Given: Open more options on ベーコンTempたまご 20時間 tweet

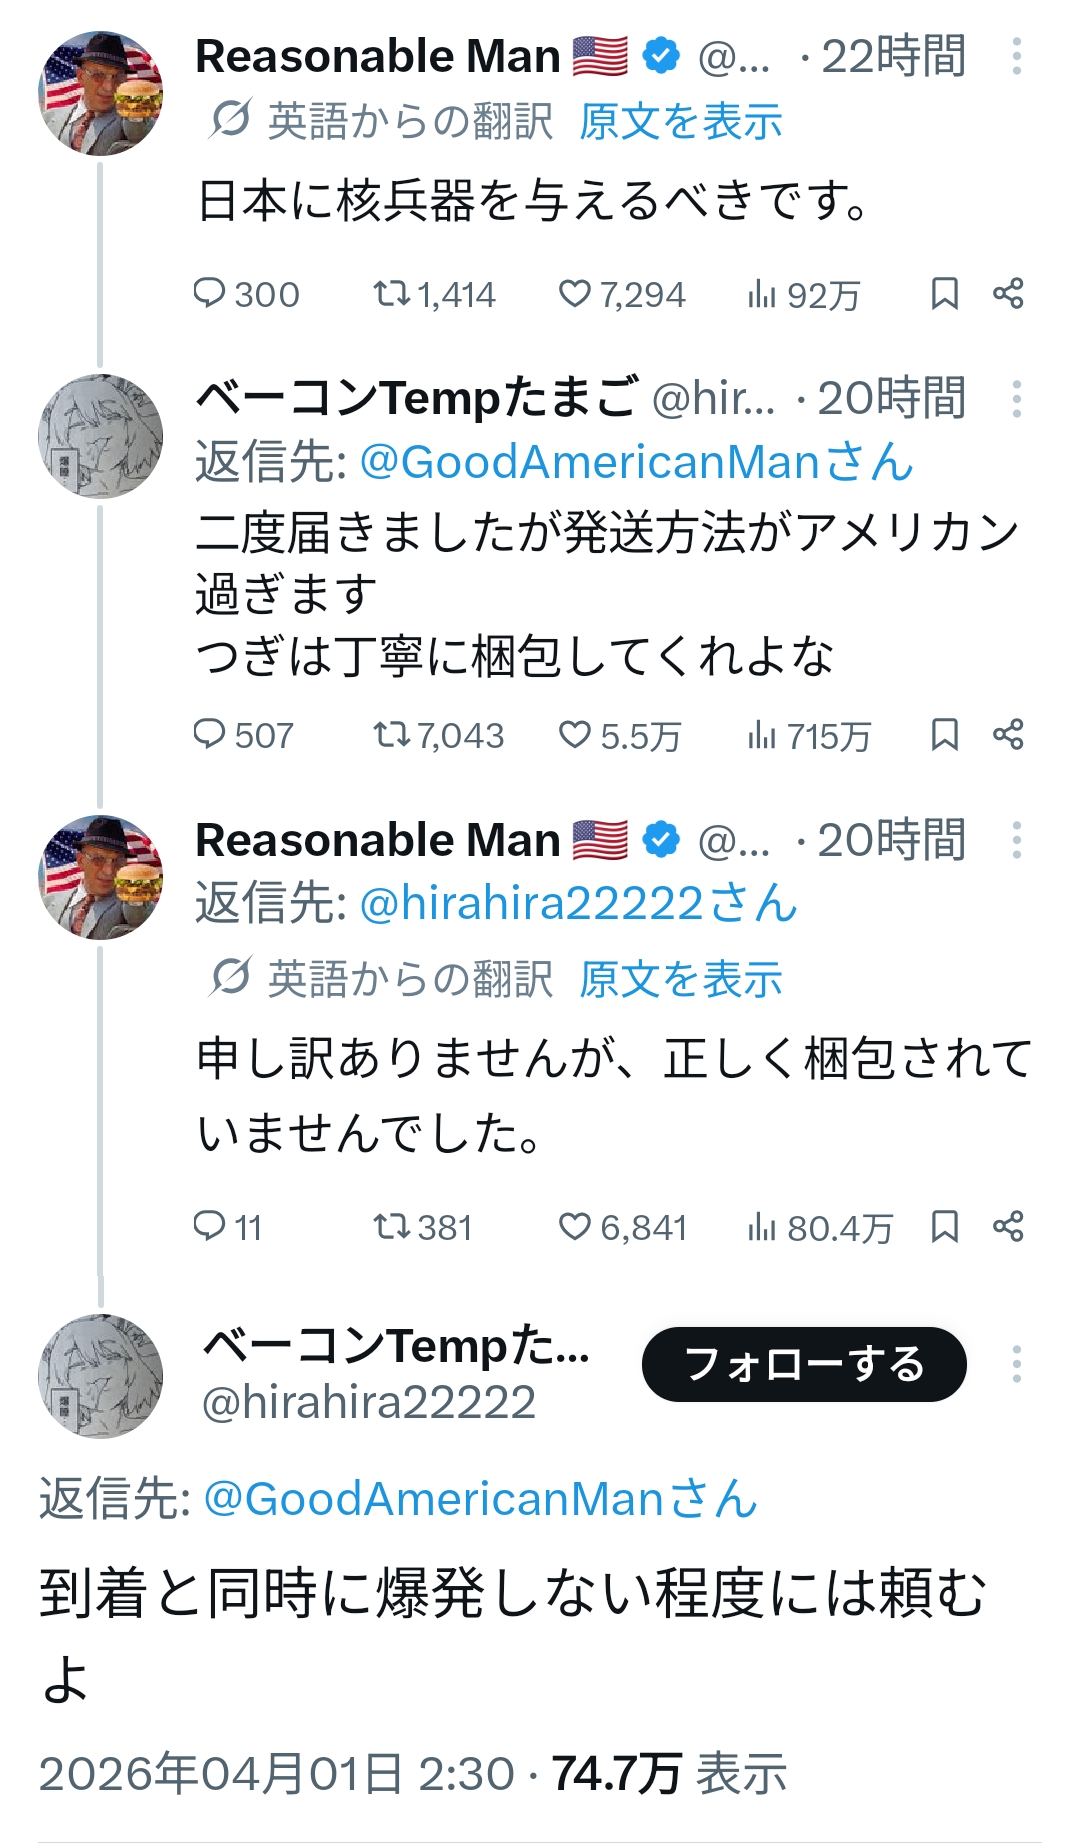Looking at the screenshot, I should tap(1016, 399).
